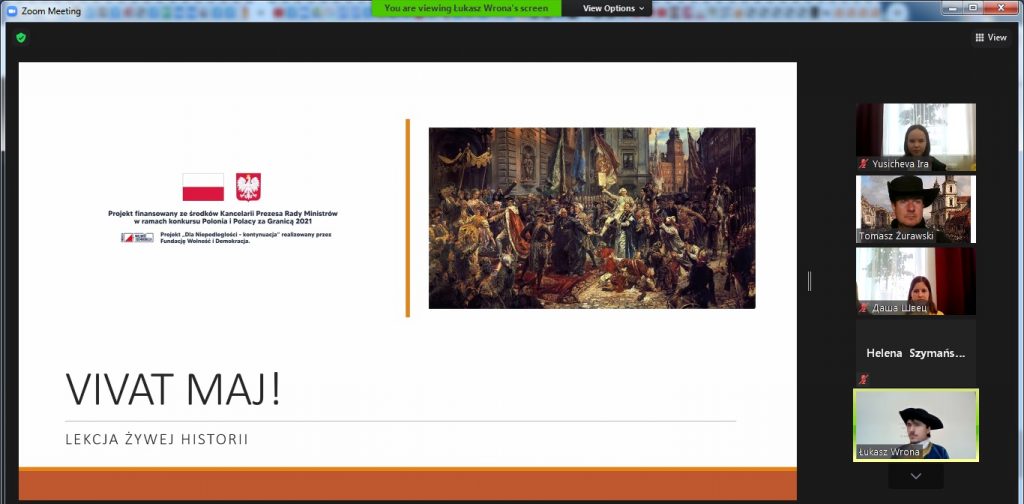Click the VIVAT MAJ! slide title
Image resolution: width=1024 pixels, height=504 pixels.
pyautogui.click(x=173, y=389)
